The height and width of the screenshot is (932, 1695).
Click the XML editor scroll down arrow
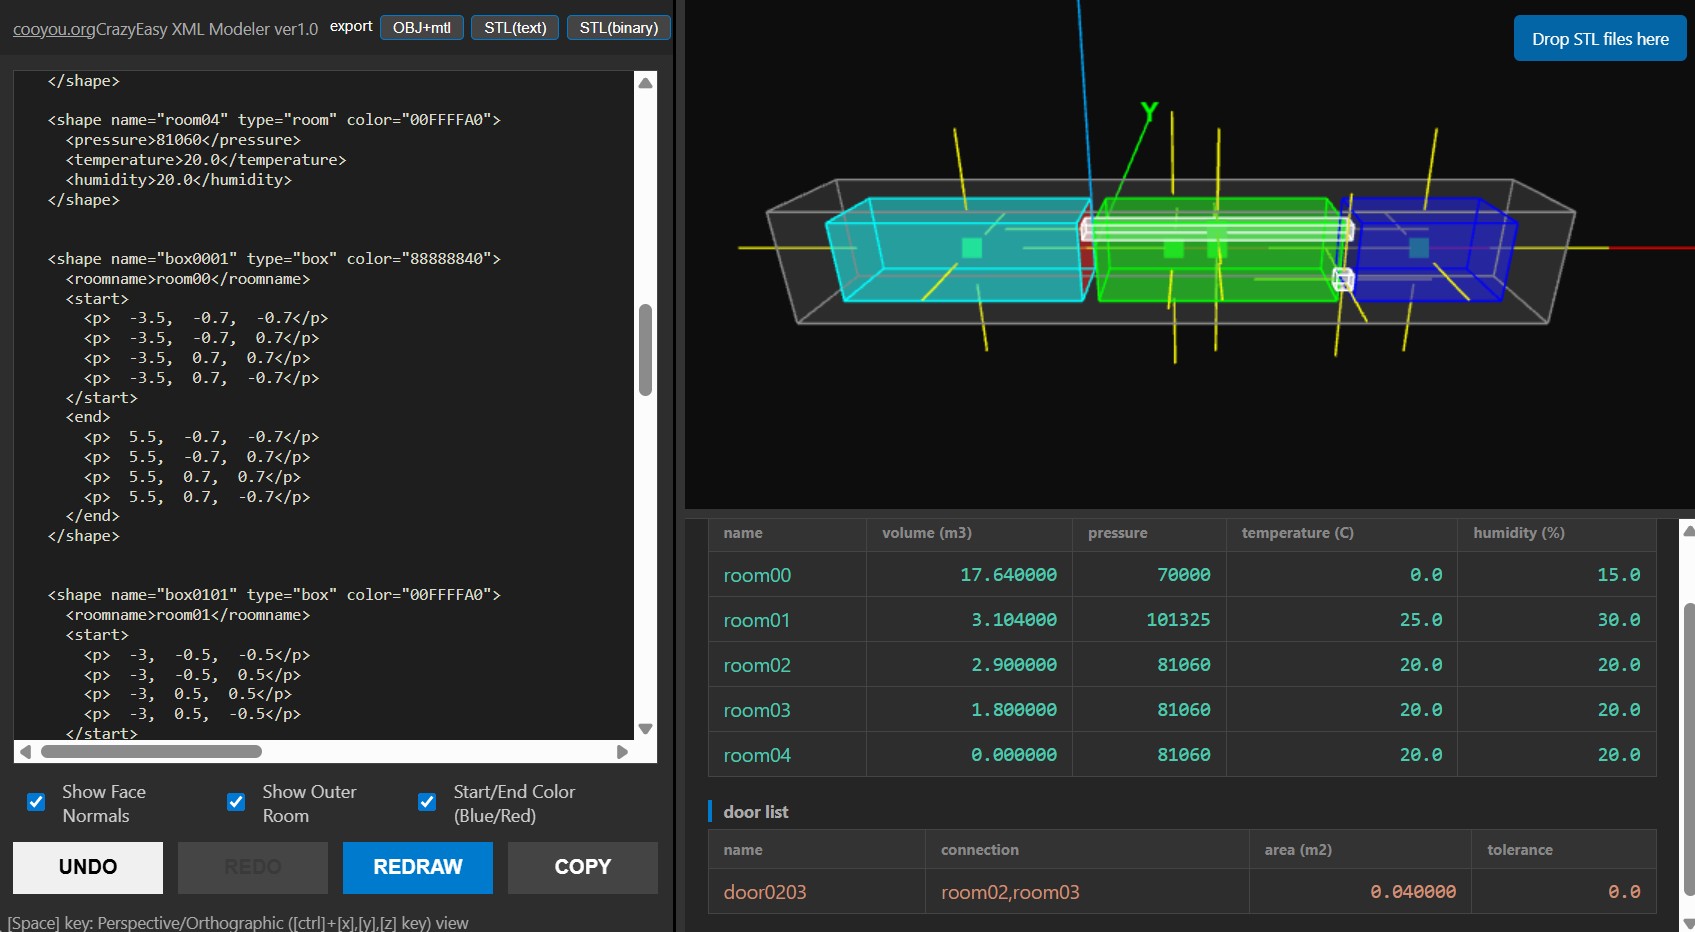coord(645,729)
